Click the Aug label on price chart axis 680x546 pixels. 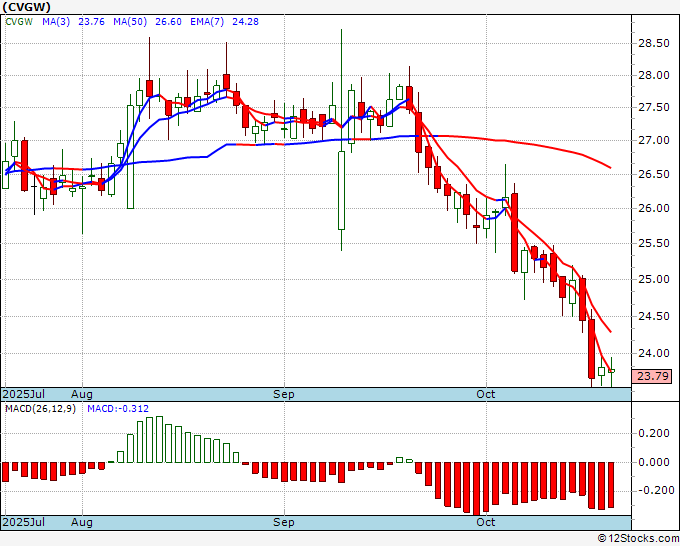tap(82, 394)
